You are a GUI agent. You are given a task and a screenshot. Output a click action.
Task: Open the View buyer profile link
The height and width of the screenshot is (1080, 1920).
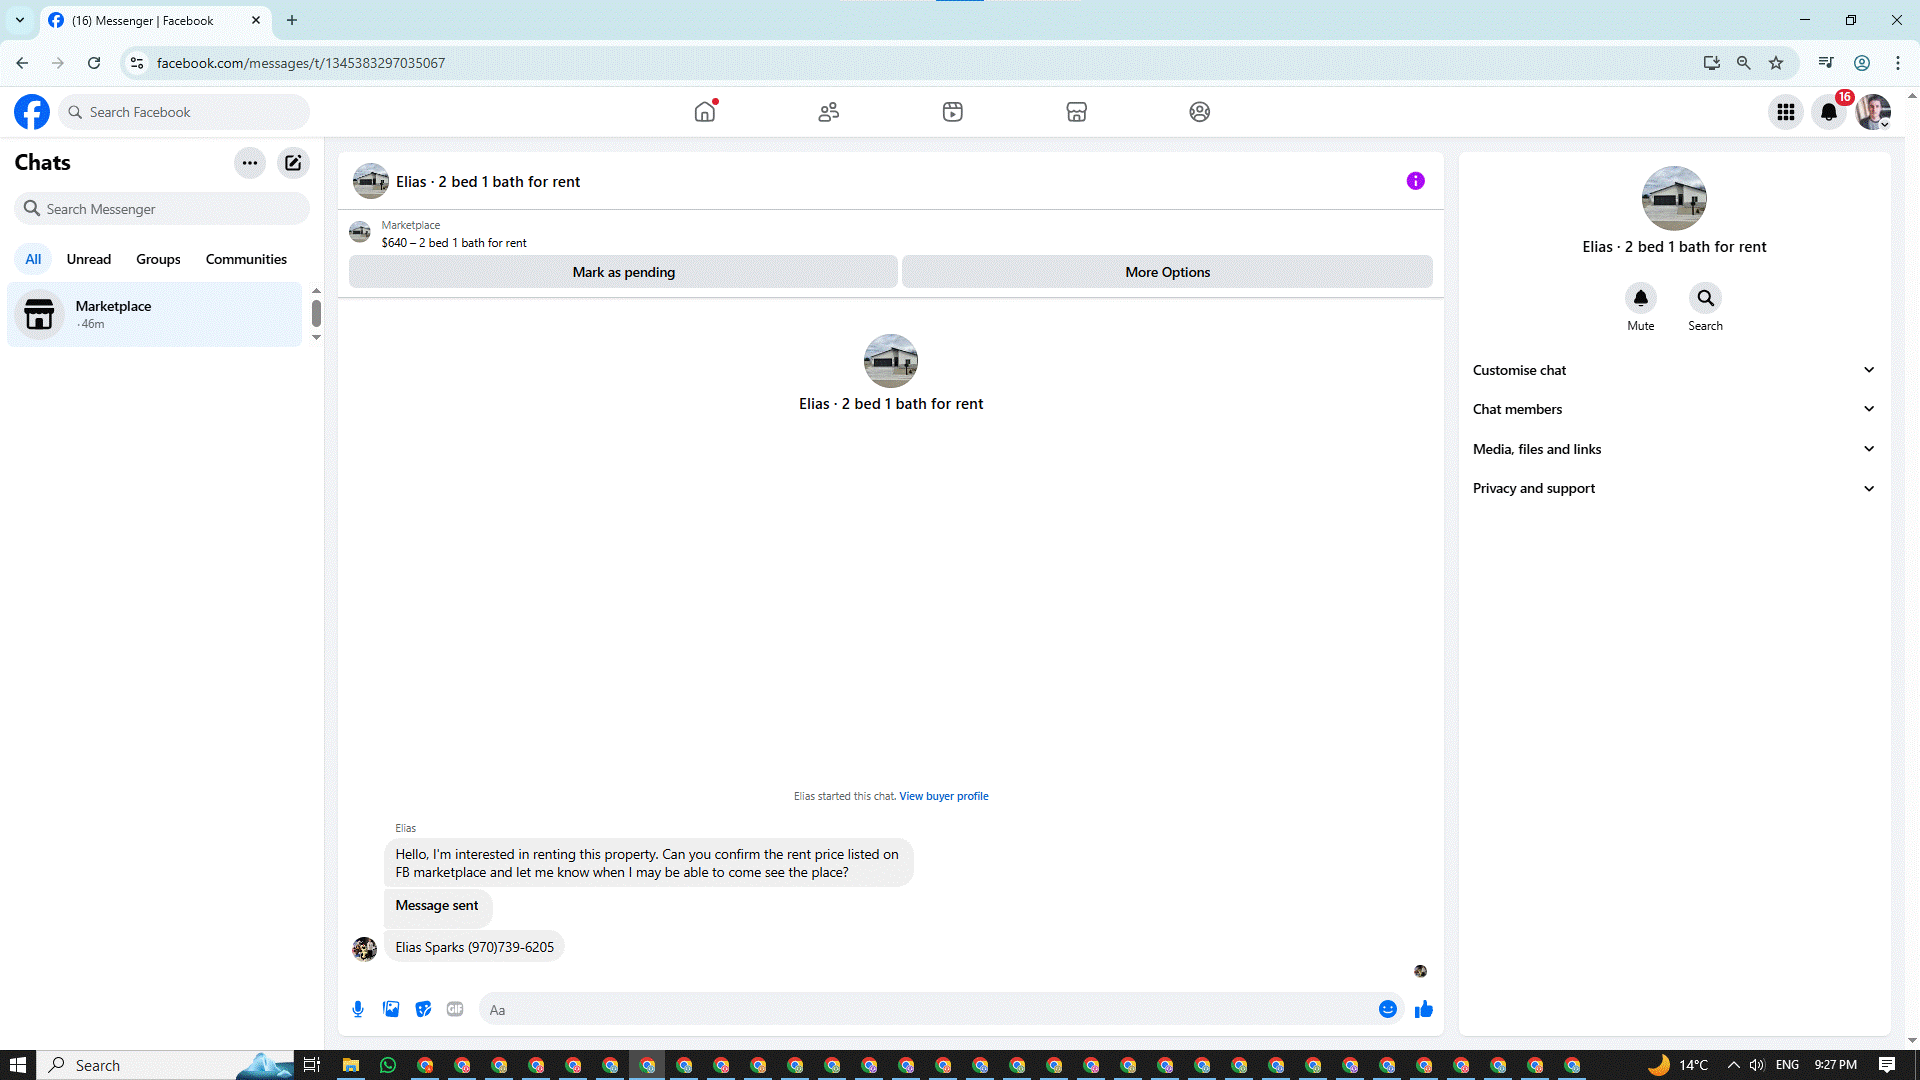coord(944,797)
